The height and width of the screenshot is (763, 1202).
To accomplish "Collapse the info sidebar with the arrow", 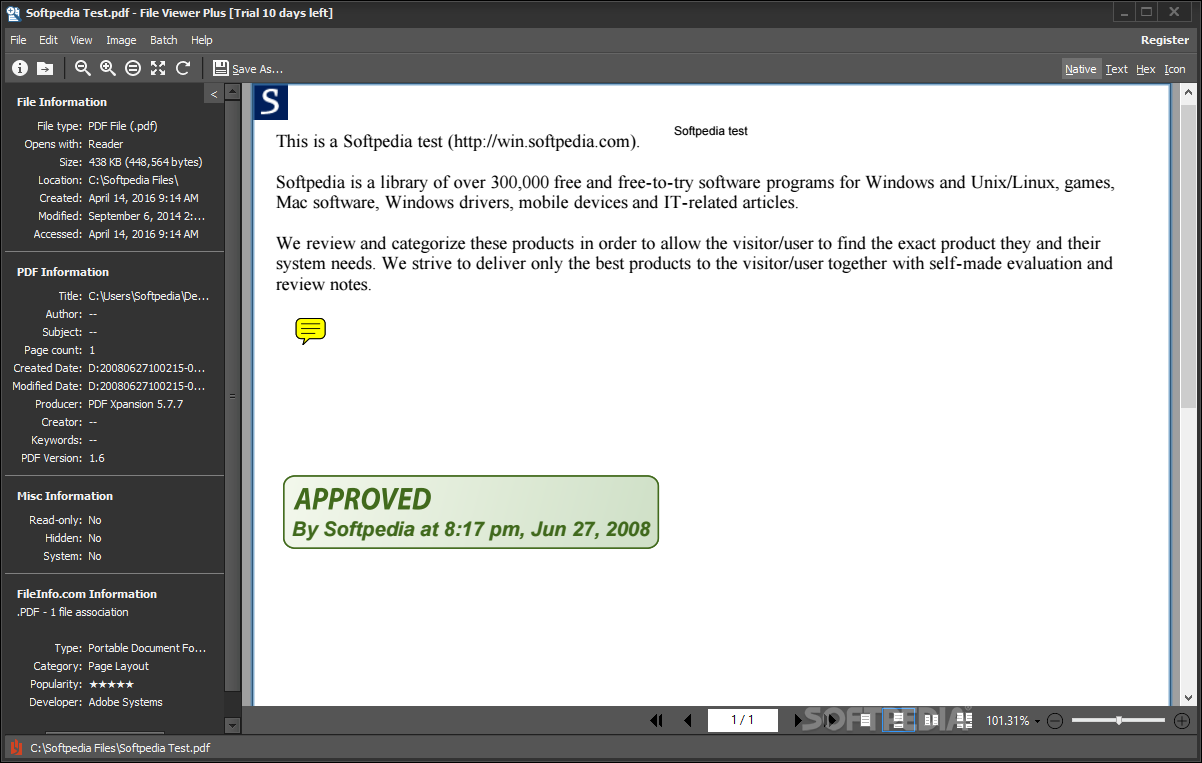I will pos(214,93).
